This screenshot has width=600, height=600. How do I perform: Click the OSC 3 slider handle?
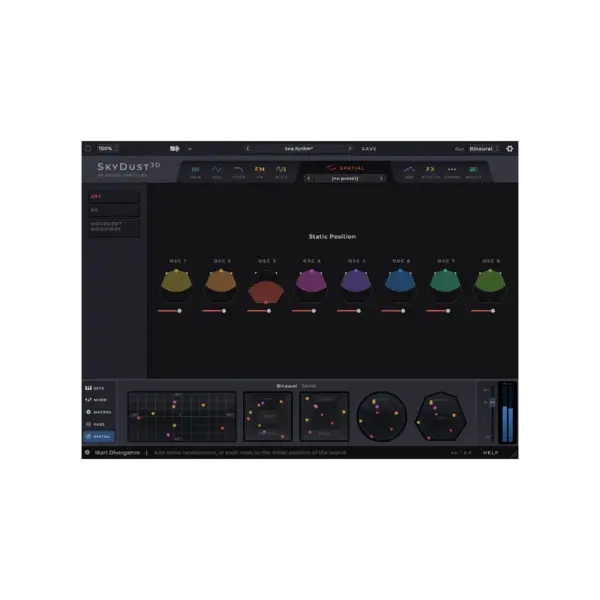click(269, 311)
